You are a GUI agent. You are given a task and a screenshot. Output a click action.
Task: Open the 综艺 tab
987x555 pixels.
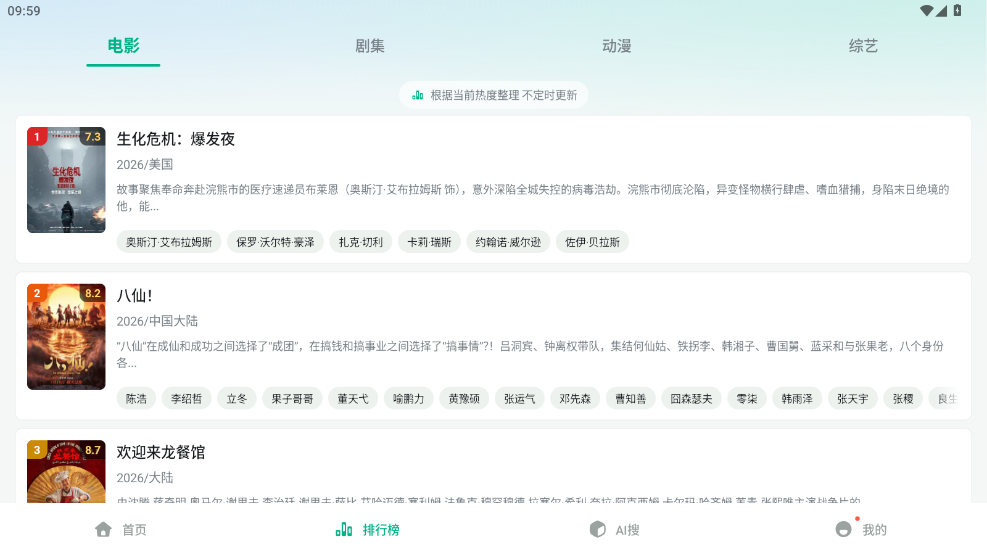click(863, 46)
